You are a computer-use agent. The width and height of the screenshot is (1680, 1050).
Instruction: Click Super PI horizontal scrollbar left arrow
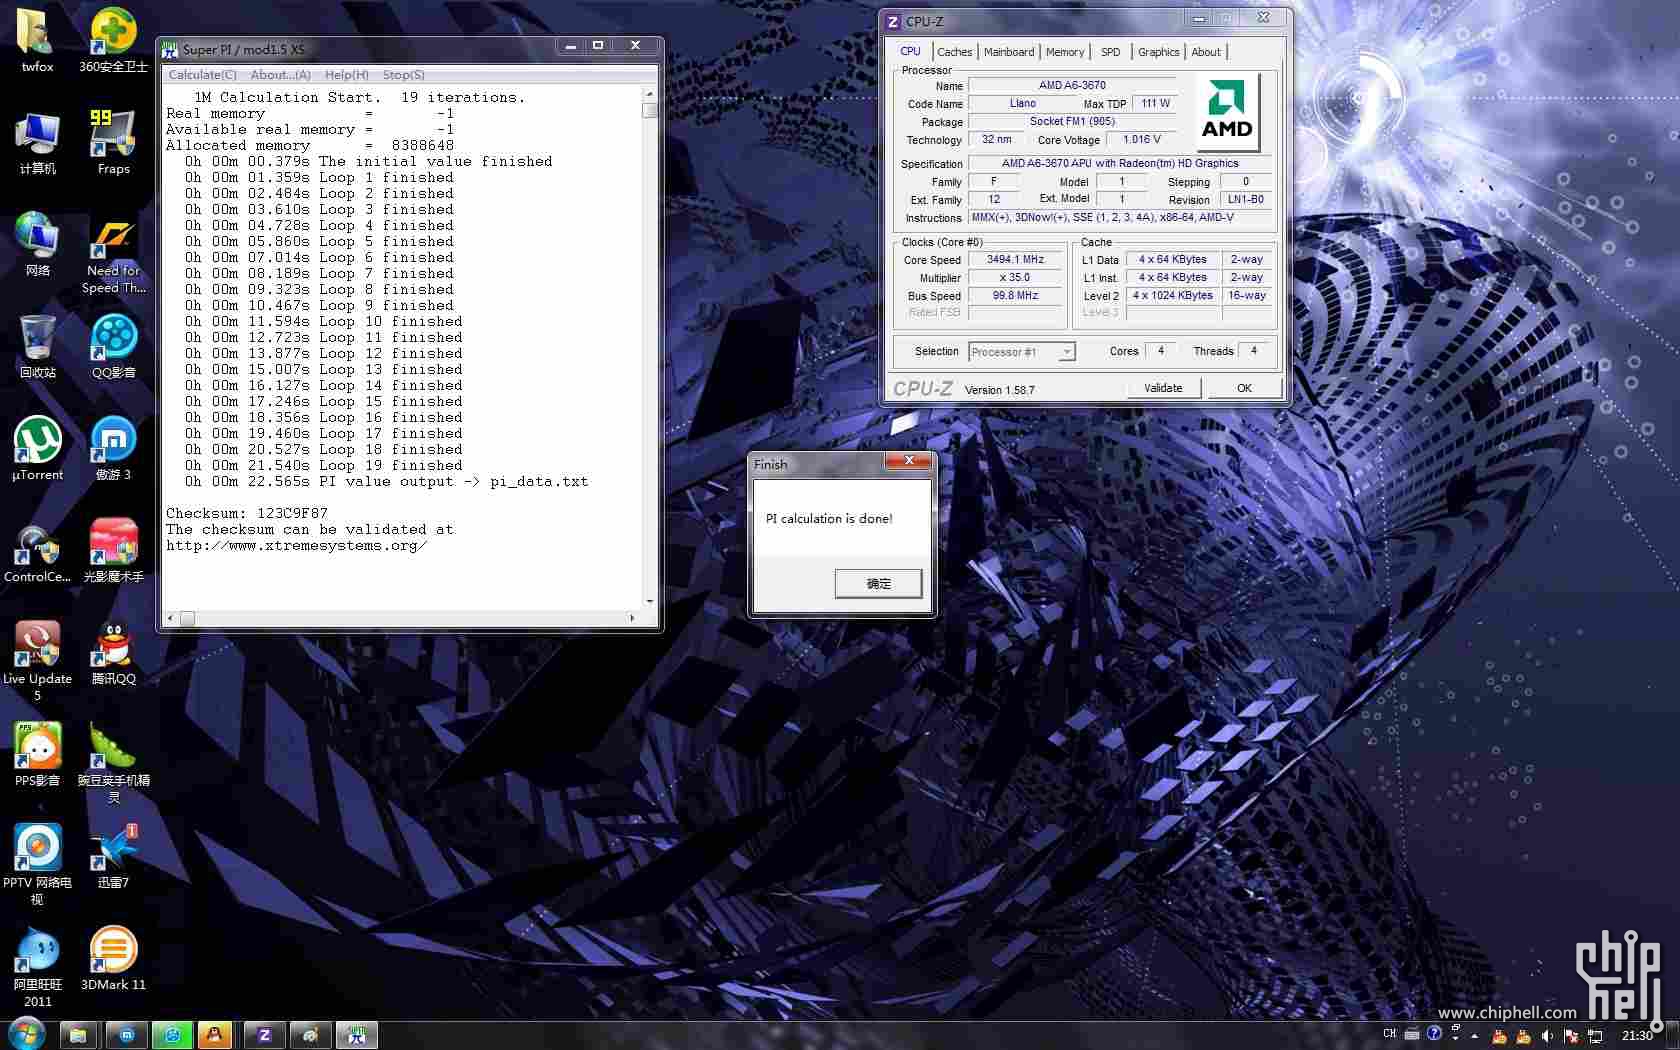(x=170, y=618)
